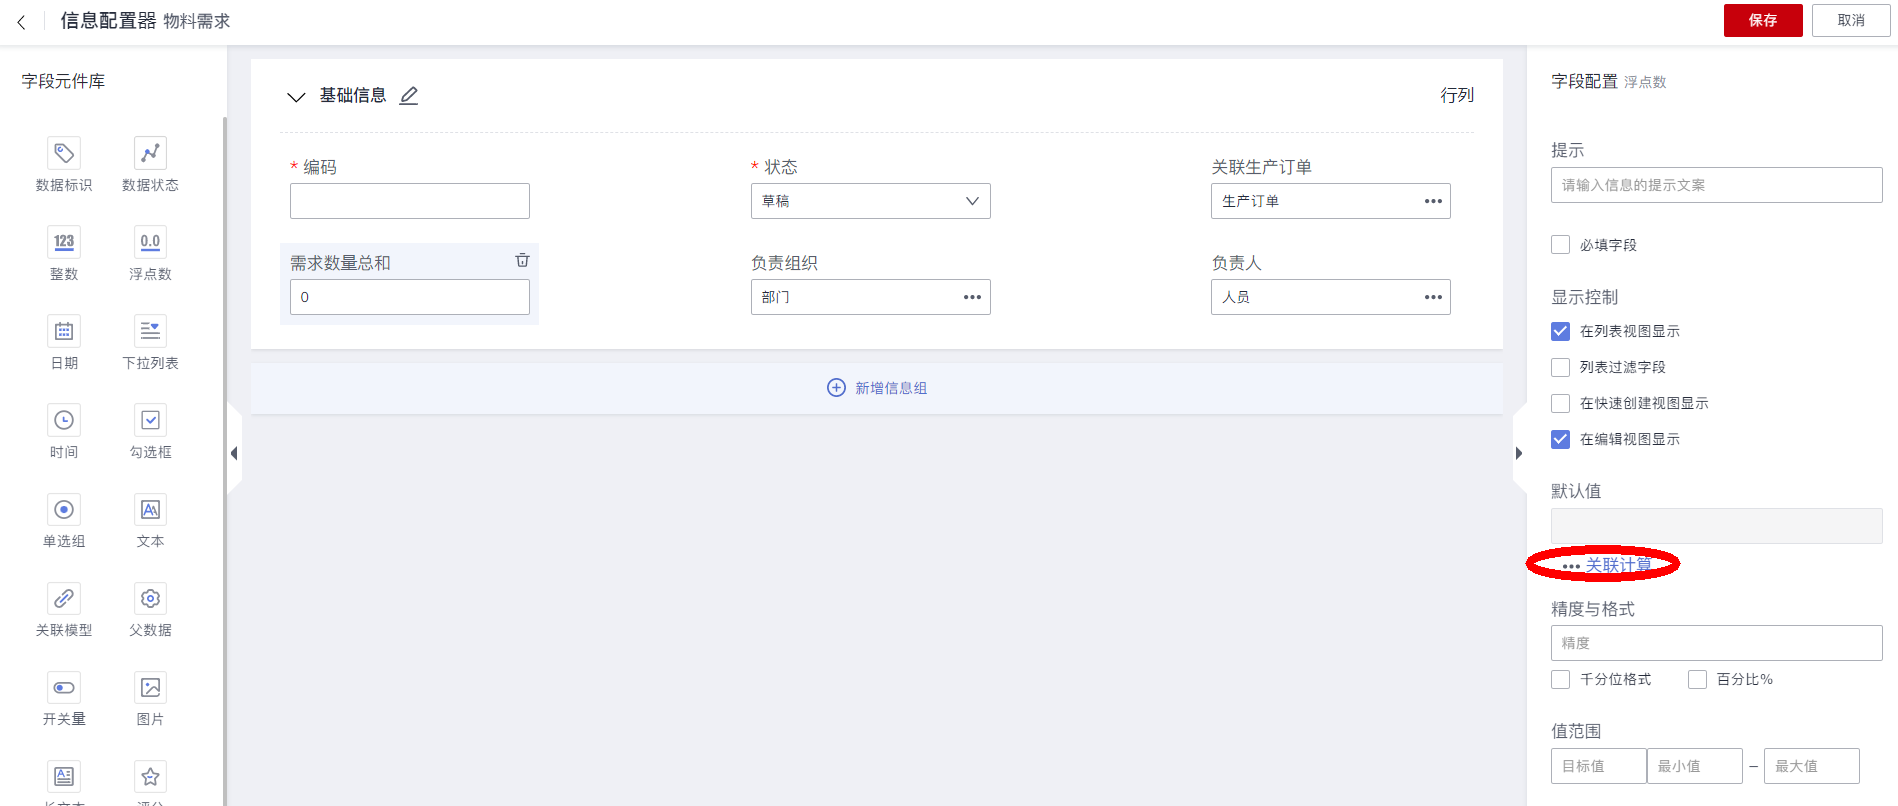Image resolution: width=1898 pixels, height=806 pixels.
Task: Delete the 需求数量总和 field via trash icon
Action: pos(522,260)
